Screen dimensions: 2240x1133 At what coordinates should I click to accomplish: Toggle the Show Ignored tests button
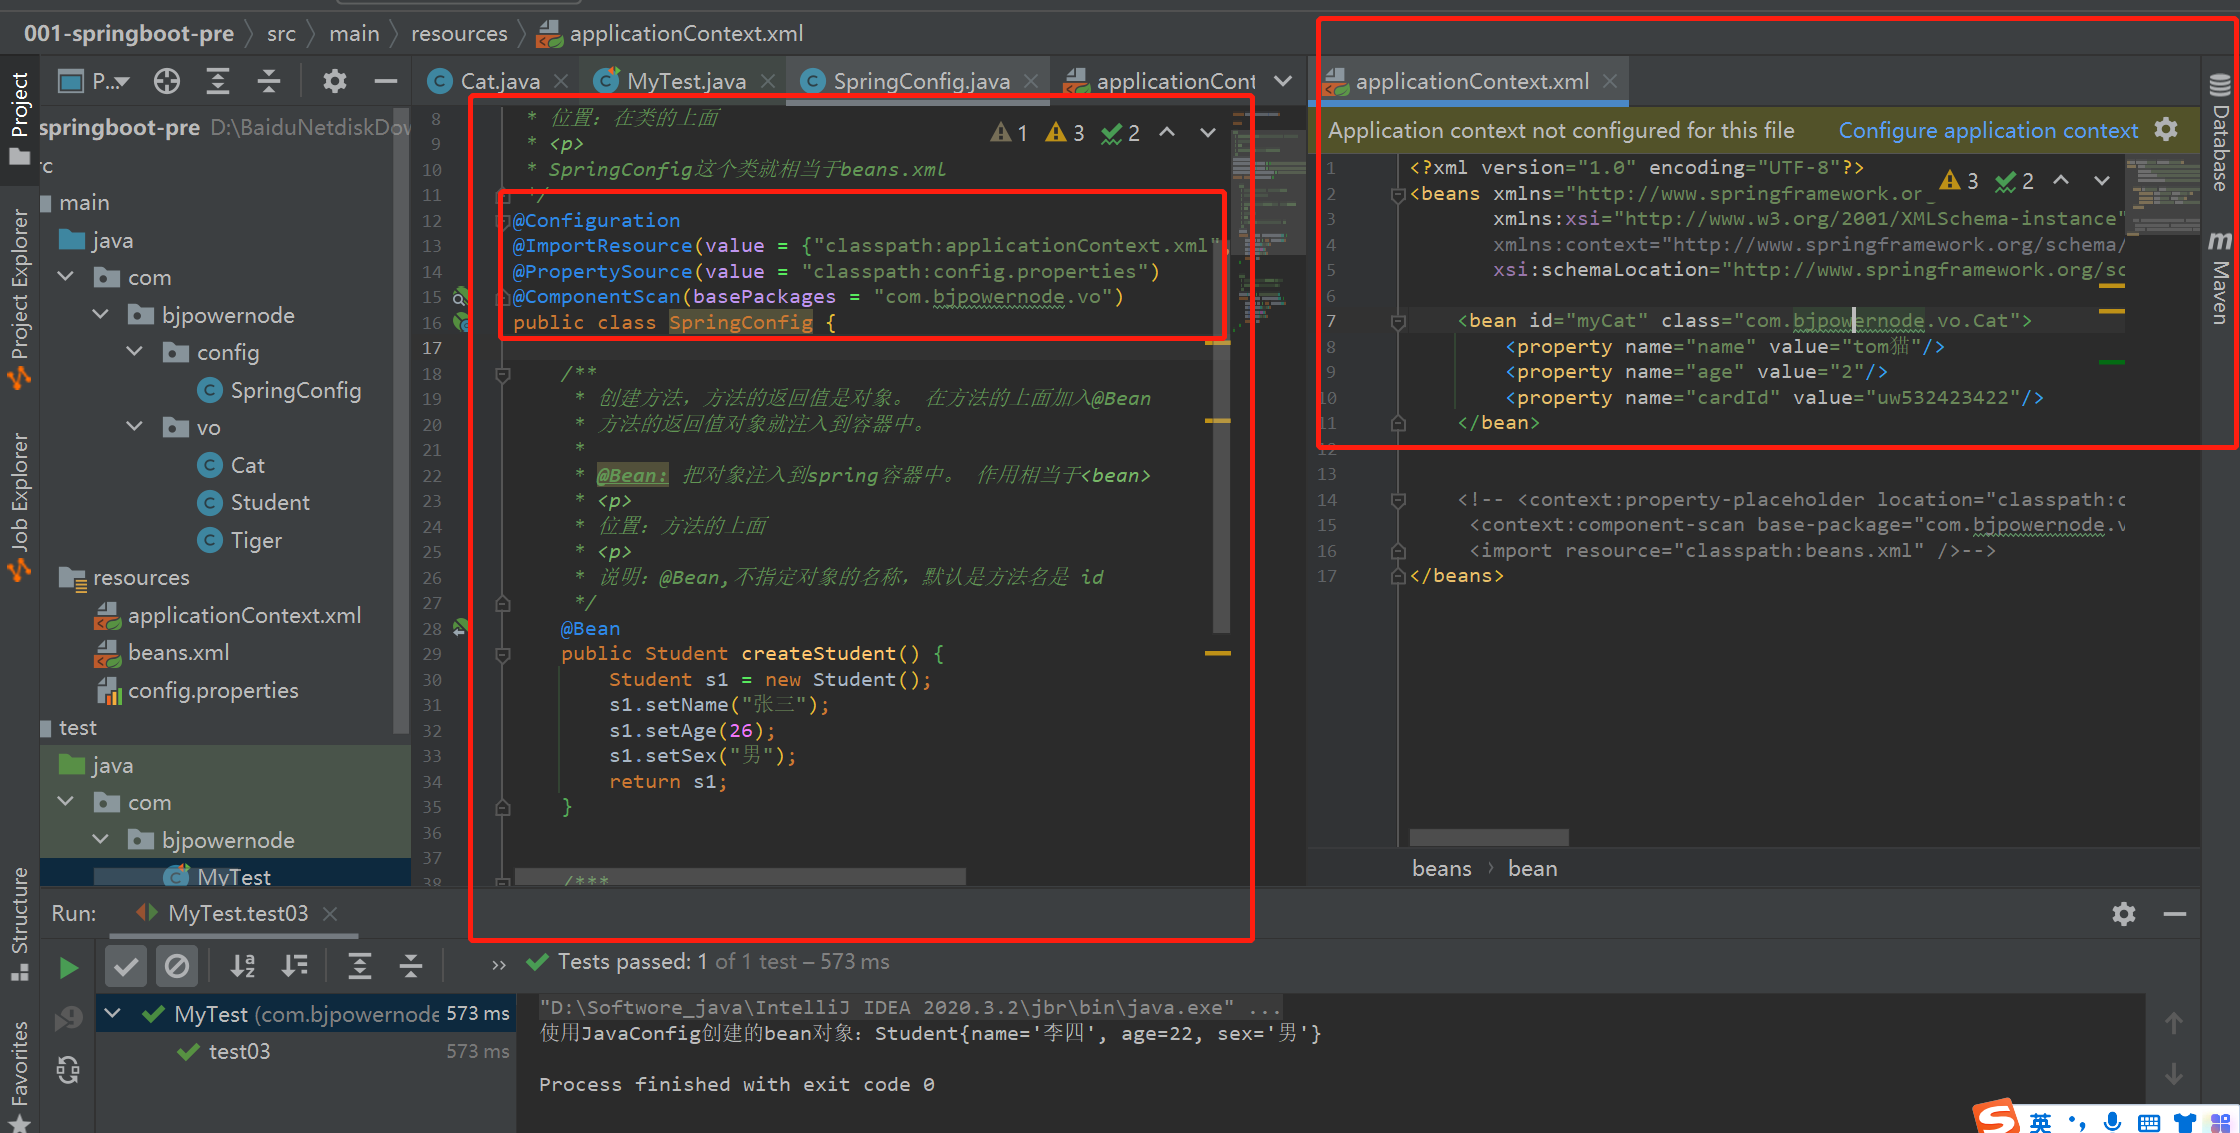tap(177, 966)
